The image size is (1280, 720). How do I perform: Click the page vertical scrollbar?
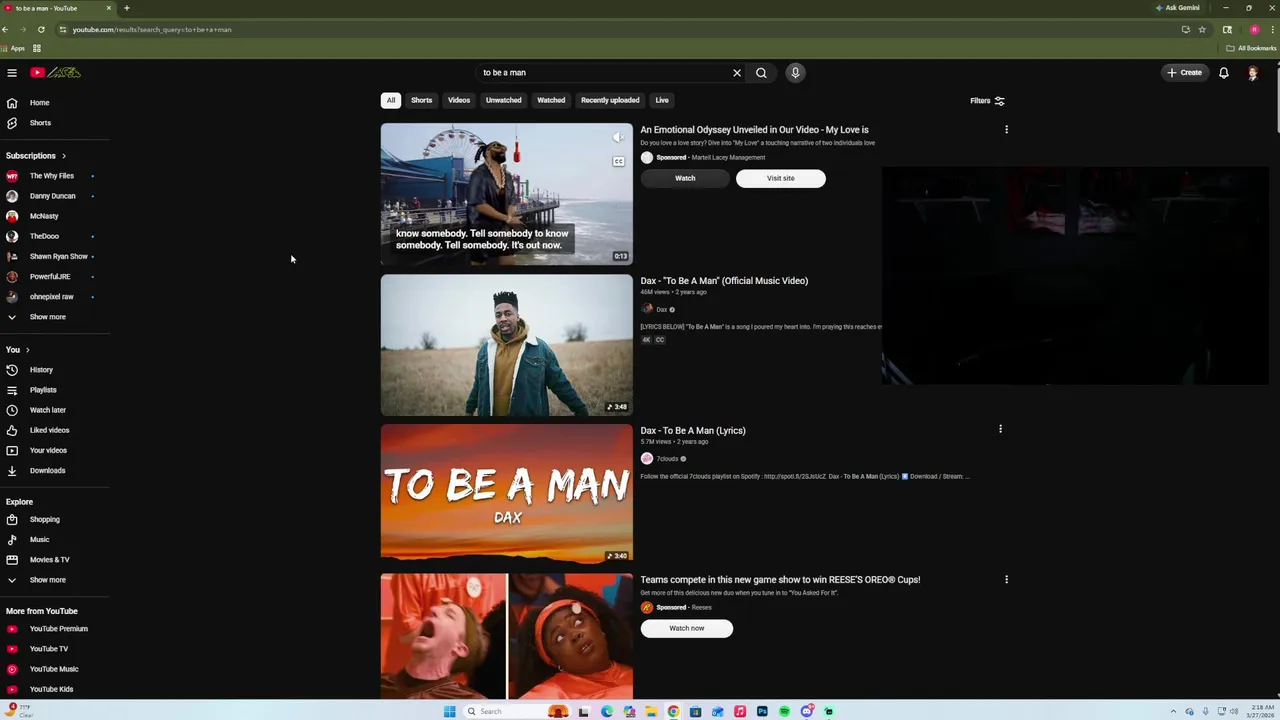[1276, 100]
